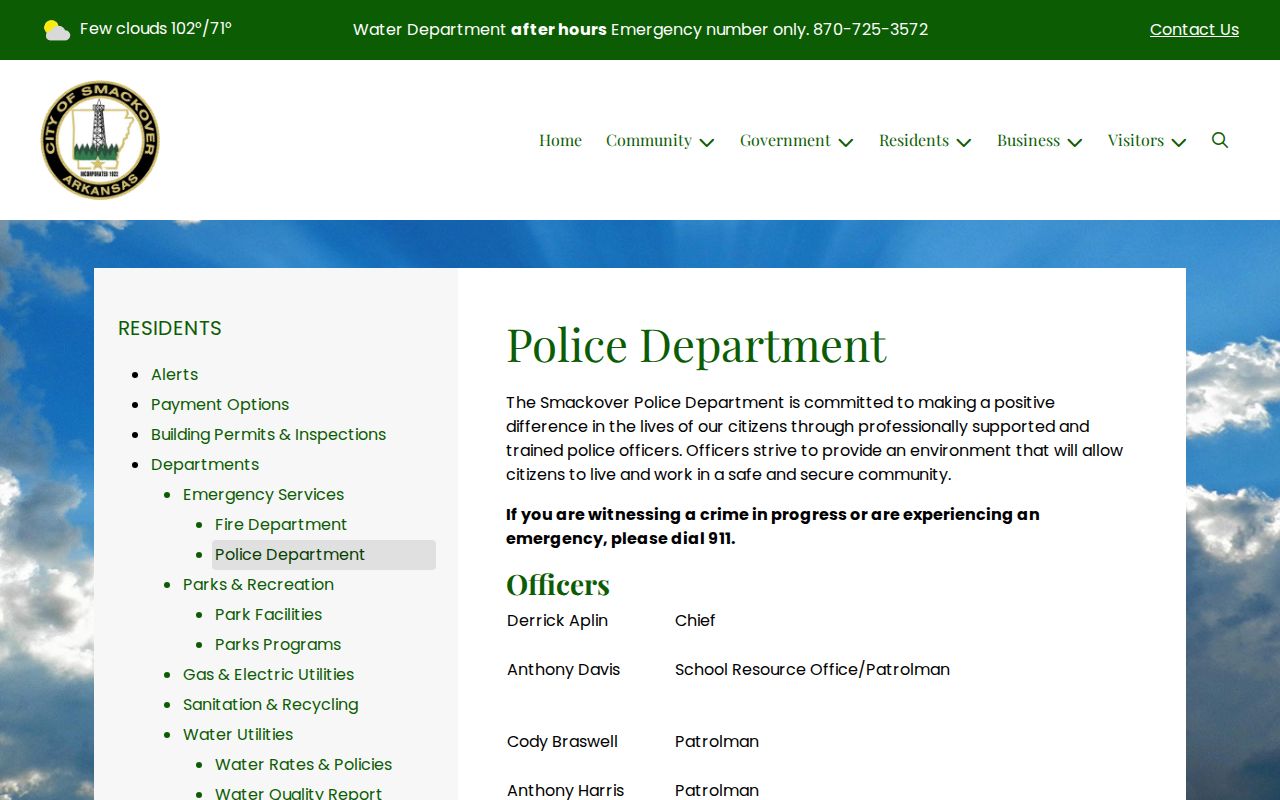Select Emergency Services in the sidebar
Image resolution: width=1280 pixels, height=800 pixels.
tap(263, 494)
